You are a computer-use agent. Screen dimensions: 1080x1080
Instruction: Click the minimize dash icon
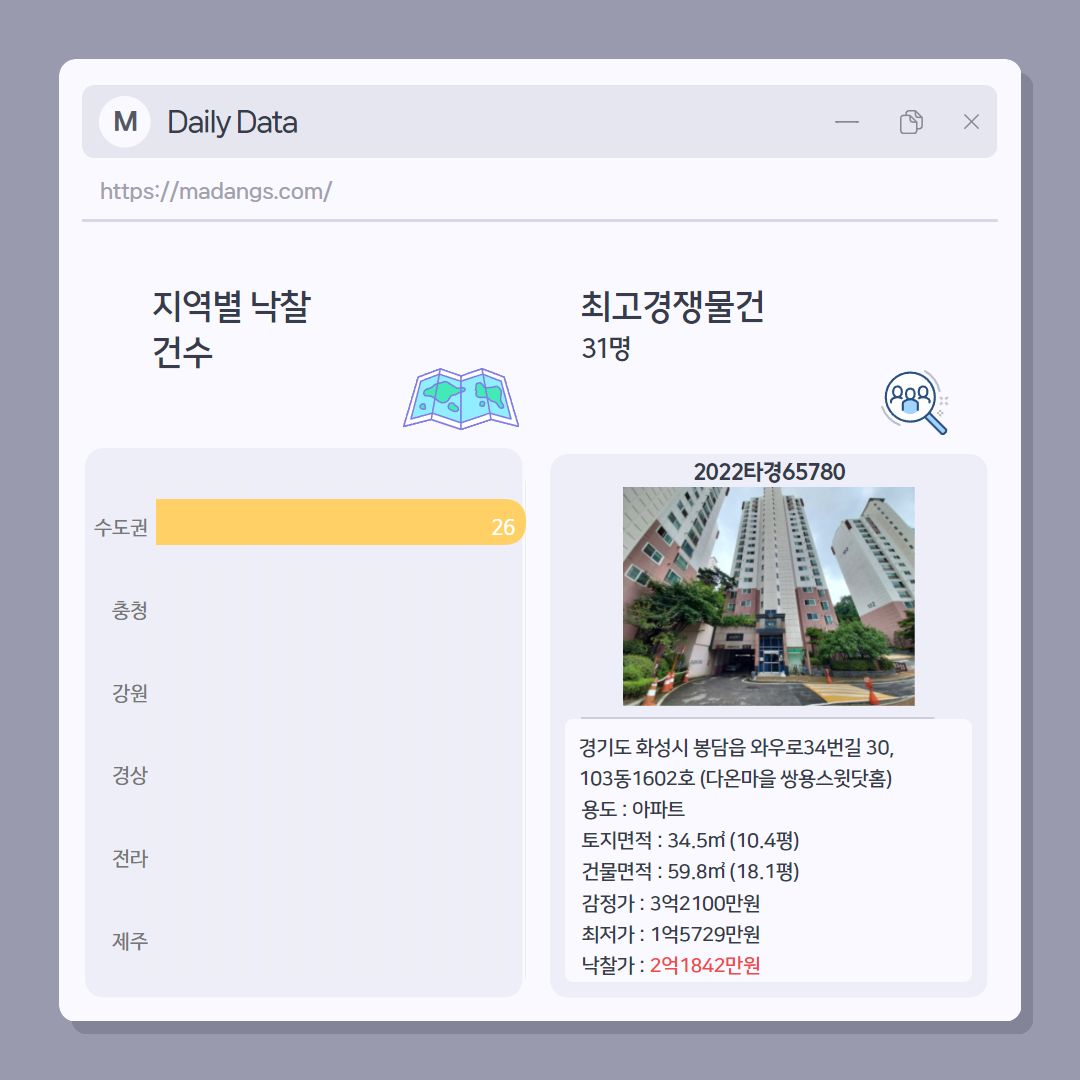[847, 122]
